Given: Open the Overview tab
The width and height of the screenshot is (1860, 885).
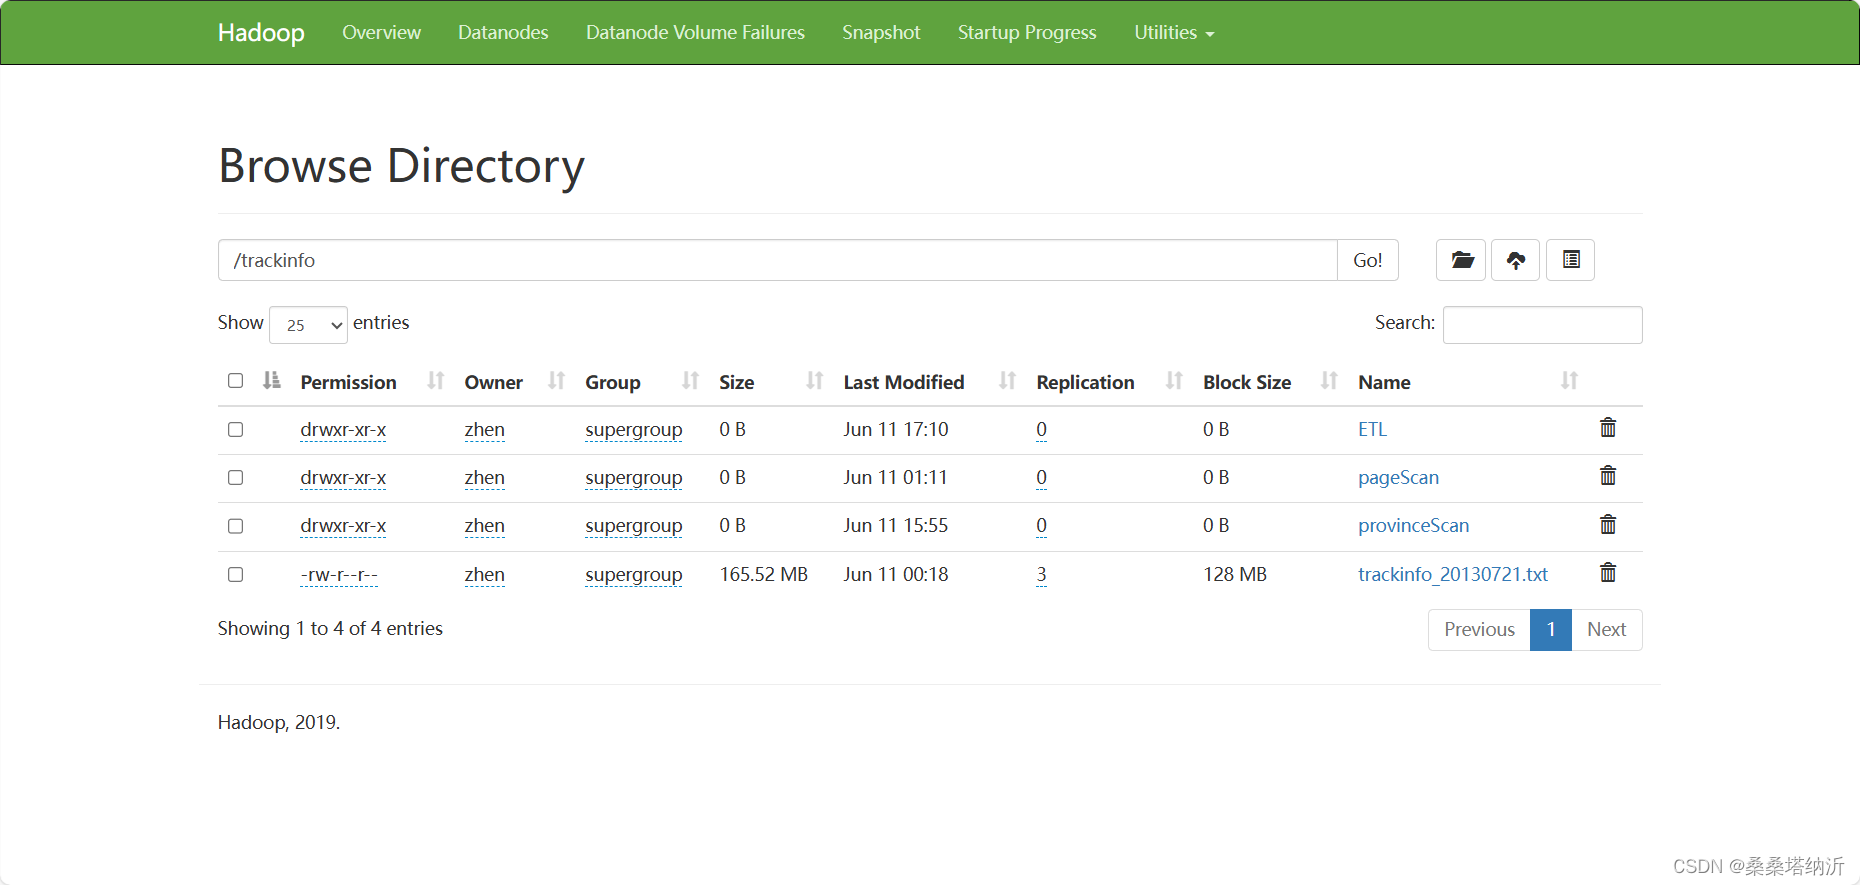Looking at the screenshot, I should 381,33.
